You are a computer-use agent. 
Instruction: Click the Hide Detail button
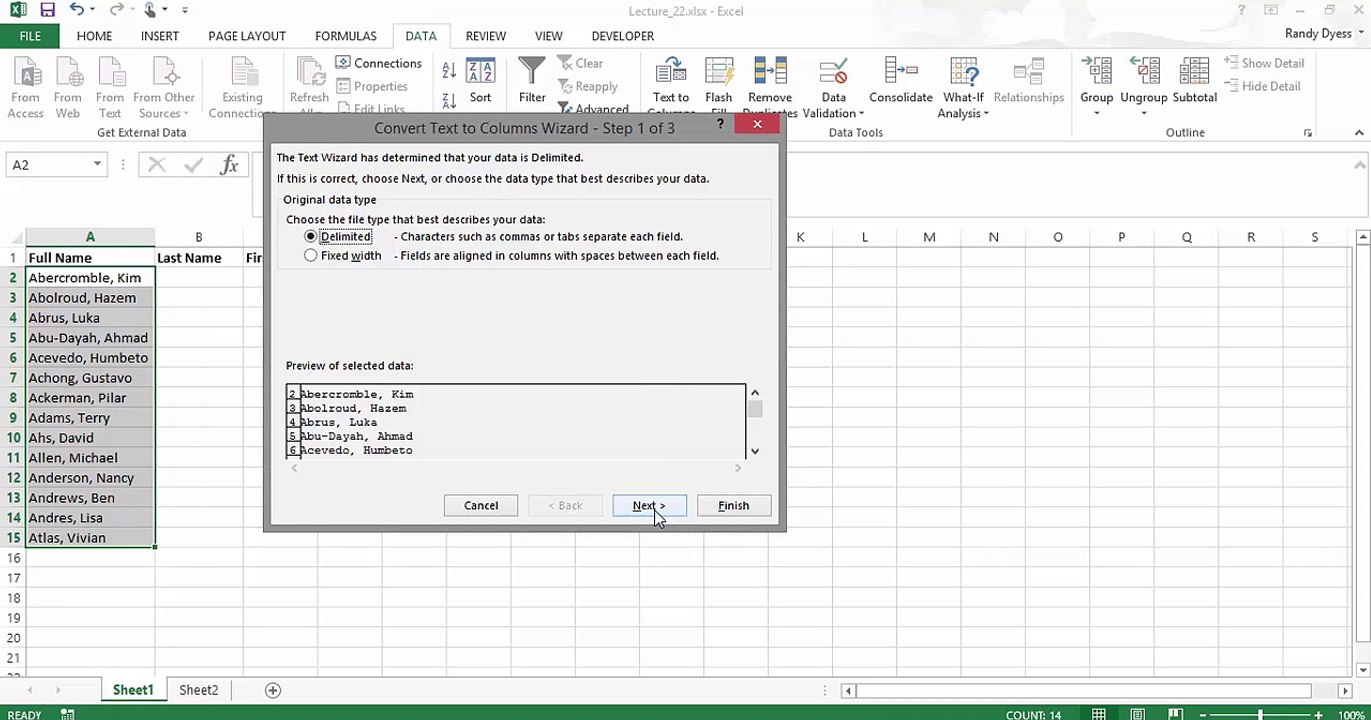(x=1262, y=86)
